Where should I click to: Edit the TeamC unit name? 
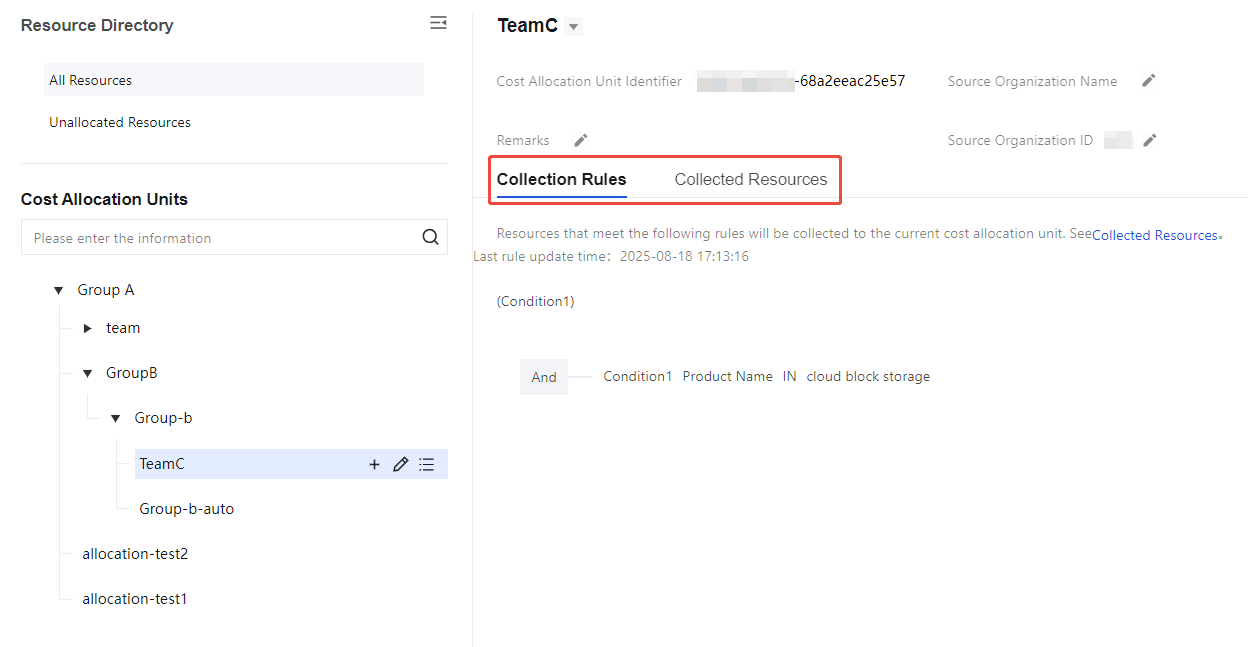tap(400, 464)
